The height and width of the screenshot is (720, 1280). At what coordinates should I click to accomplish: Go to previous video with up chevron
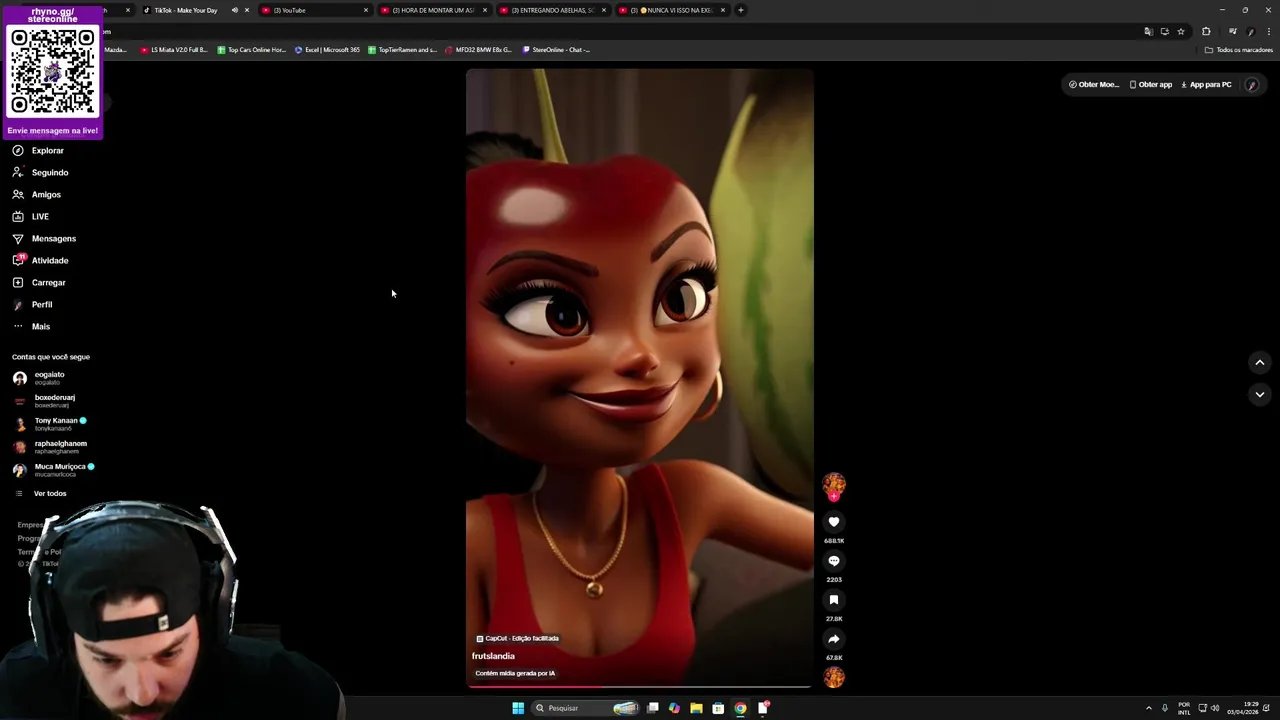(x=1260, y=362)
